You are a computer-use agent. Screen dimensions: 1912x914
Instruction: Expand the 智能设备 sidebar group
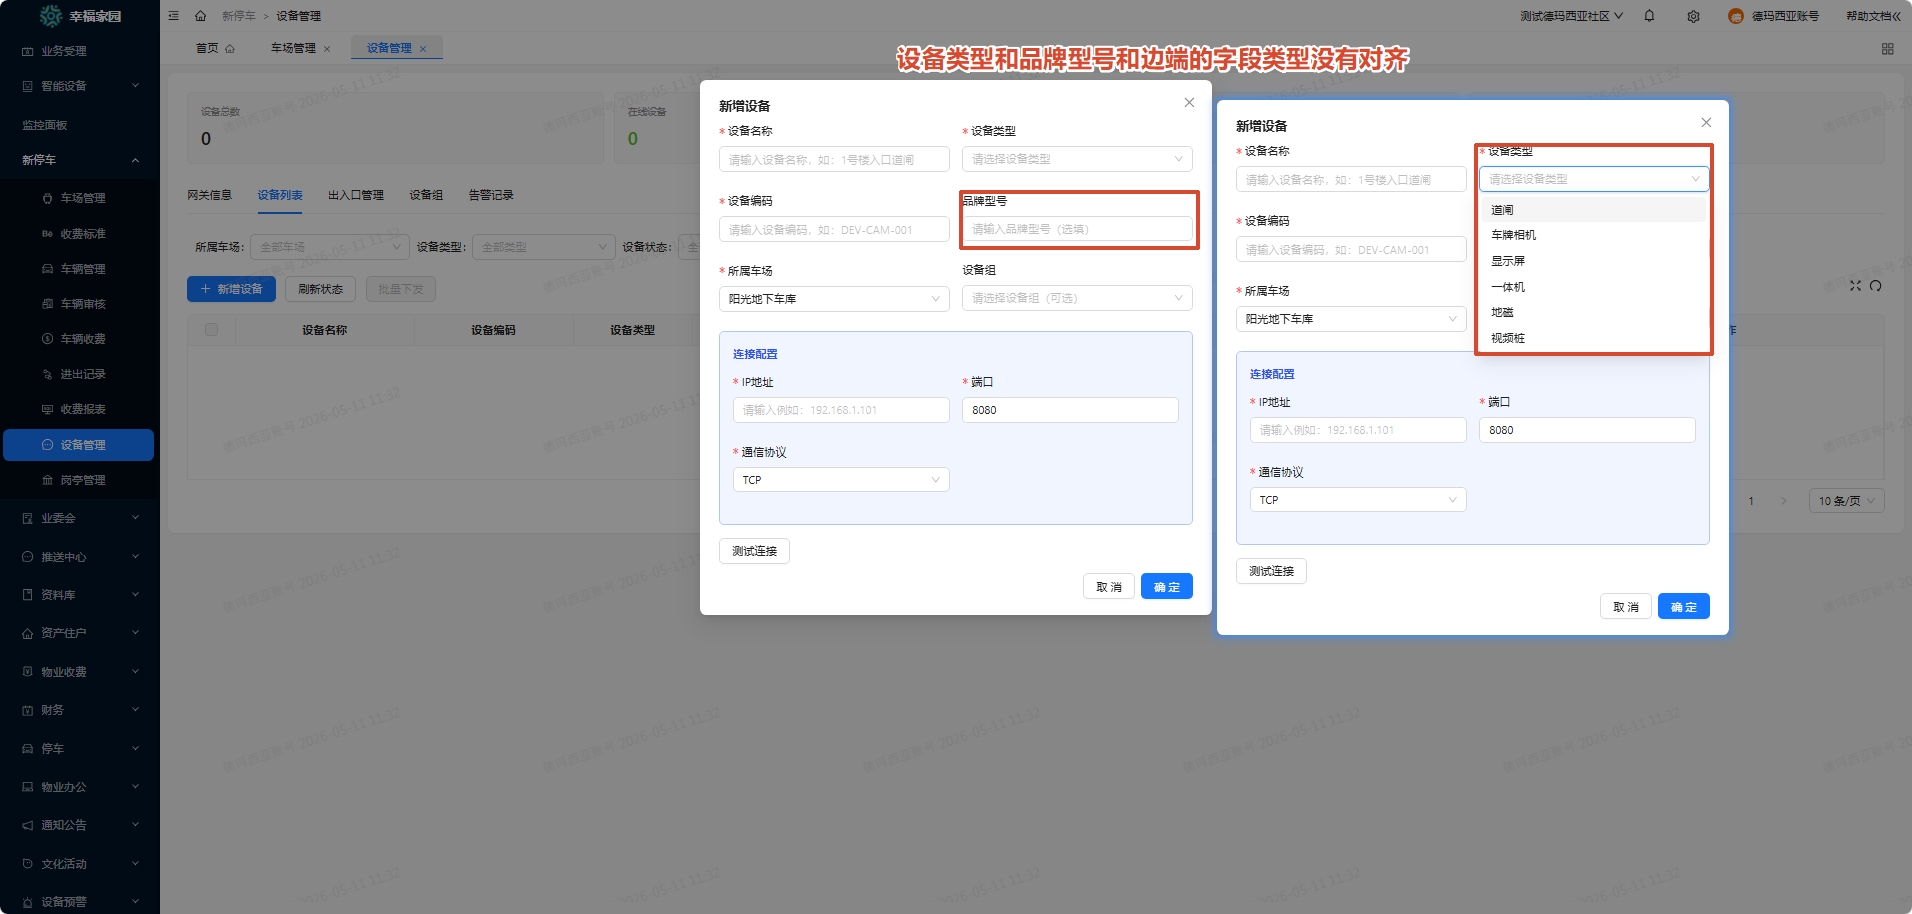[x=80, y=86]
